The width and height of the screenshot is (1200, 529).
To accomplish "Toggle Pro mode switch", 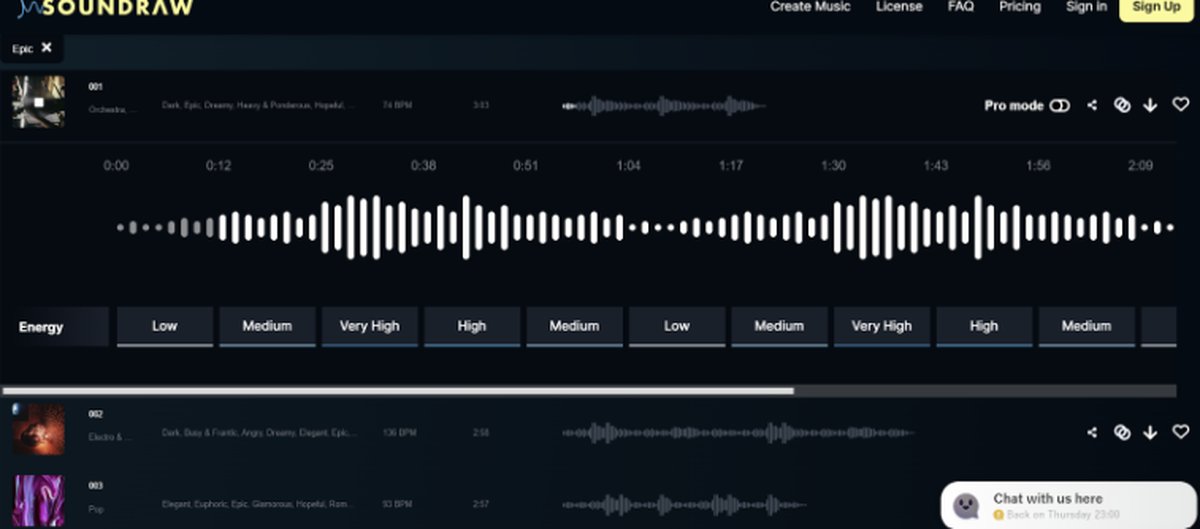I will click(x=1059, y=105).
